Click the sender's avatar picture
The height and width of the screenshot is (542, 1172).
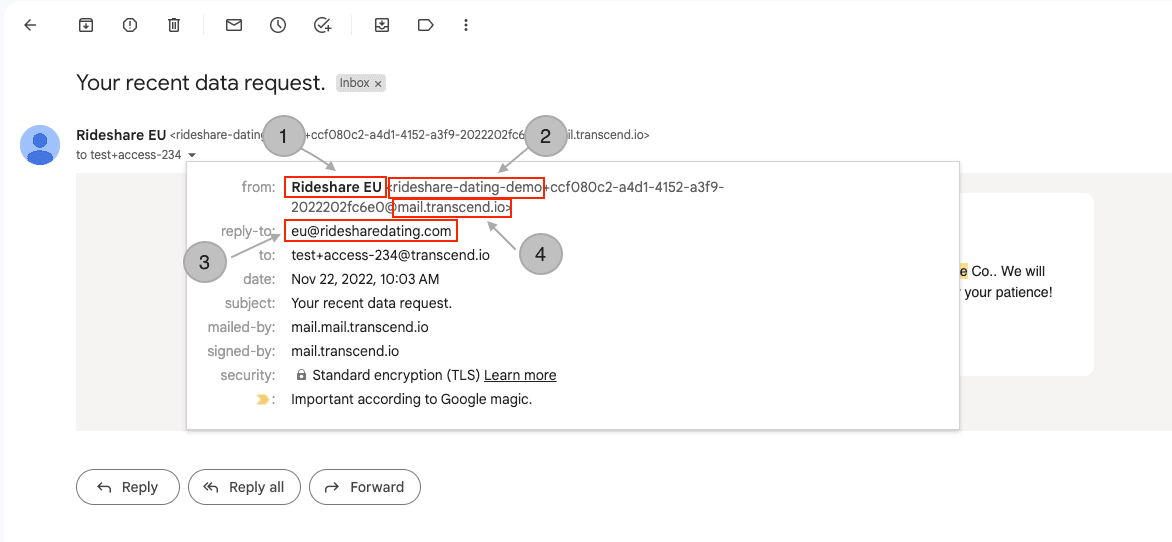(40, 145)
